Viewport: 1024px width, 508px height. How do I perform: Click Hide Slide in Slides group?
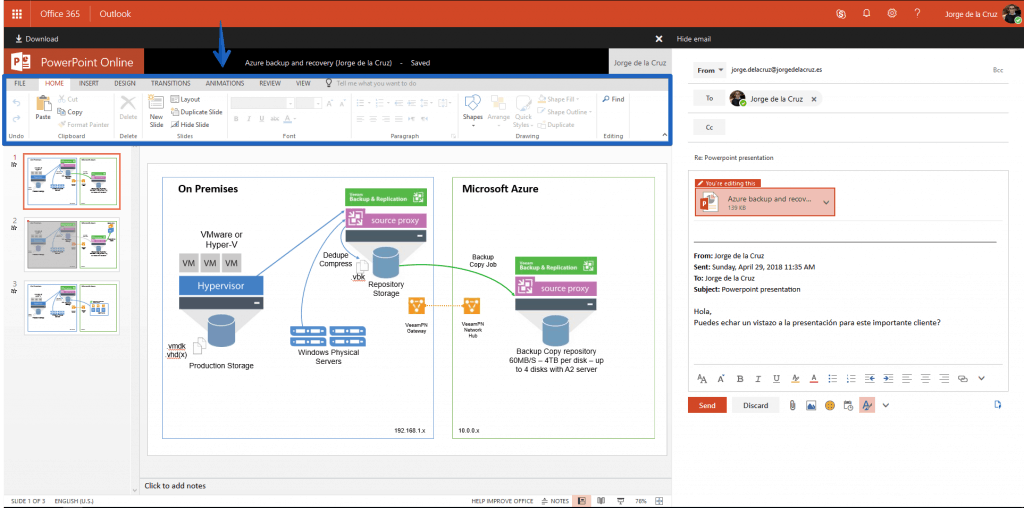[190, 124]
